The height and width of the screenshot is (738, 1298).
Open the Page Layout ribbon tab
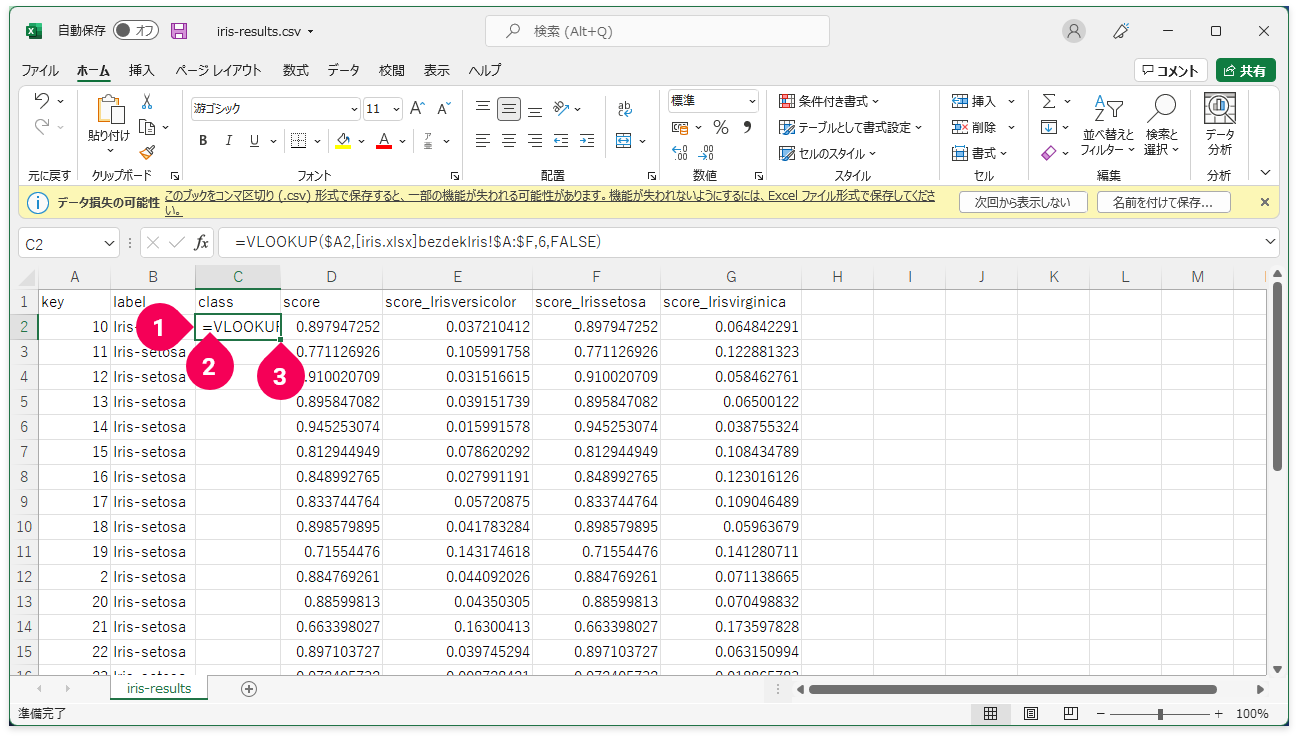click(218, 71)
